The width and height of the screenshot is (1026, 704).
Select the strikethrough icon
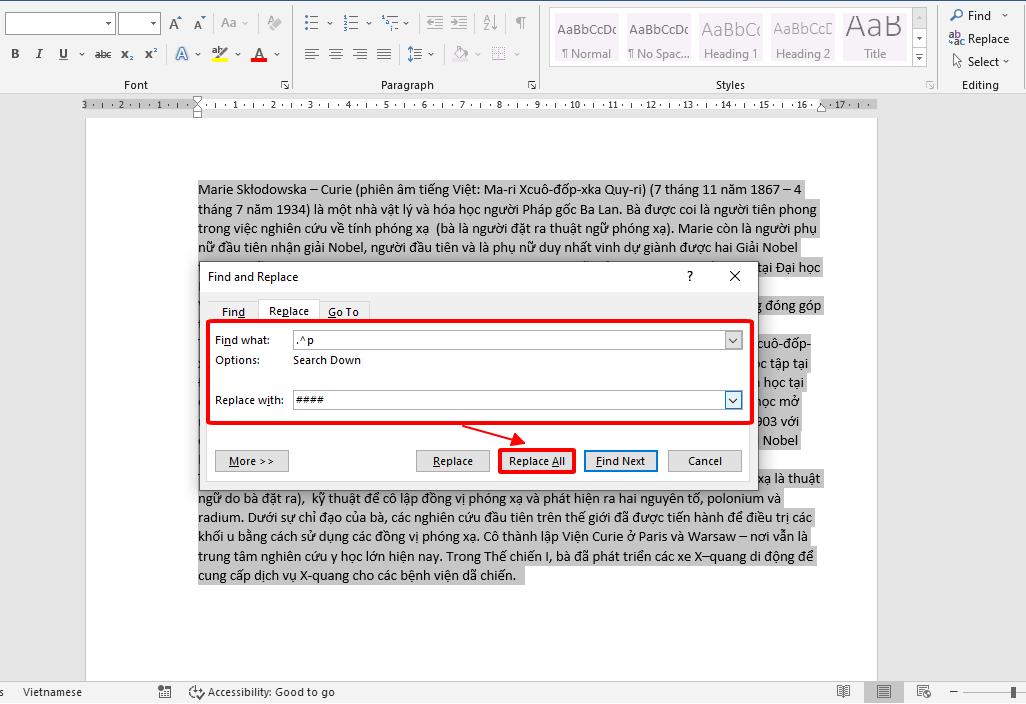[102, 53]
